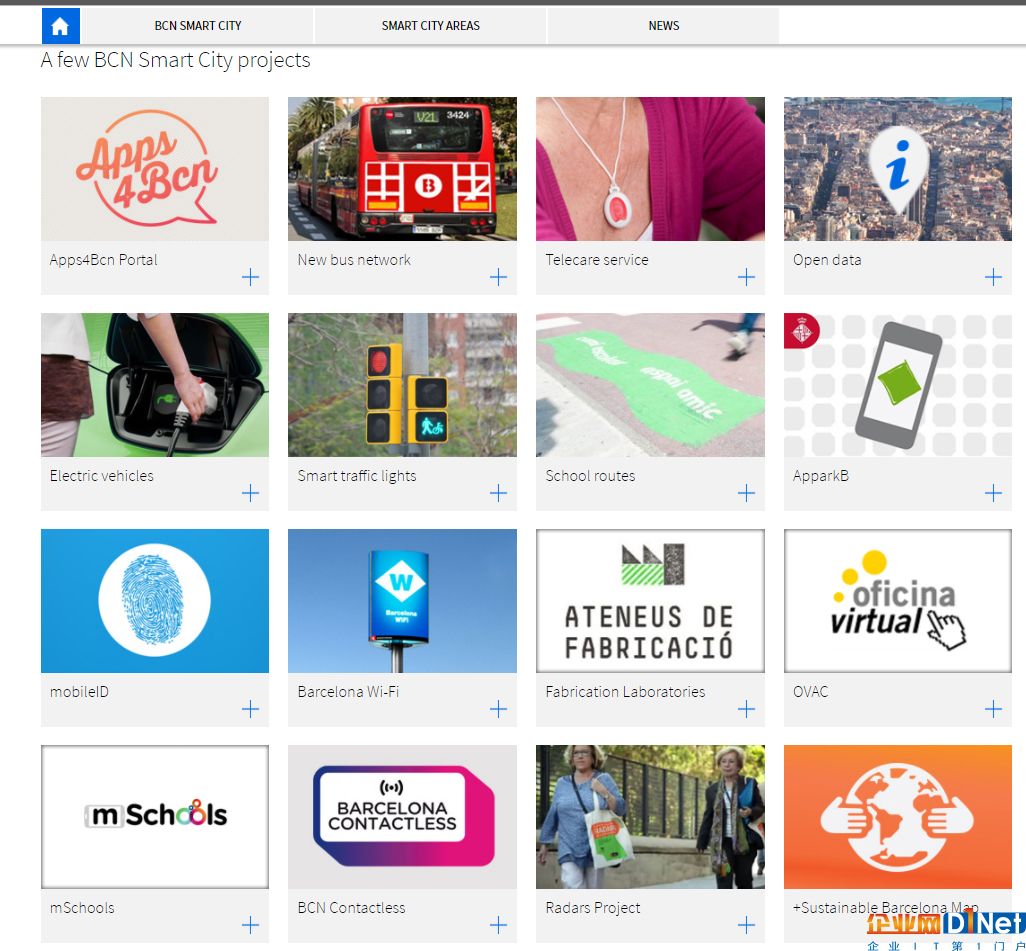The width and height of the screenshot is (1026, 951).
Task: Click the A few BCN Smart City projects heading
Action: click(175, 60)
